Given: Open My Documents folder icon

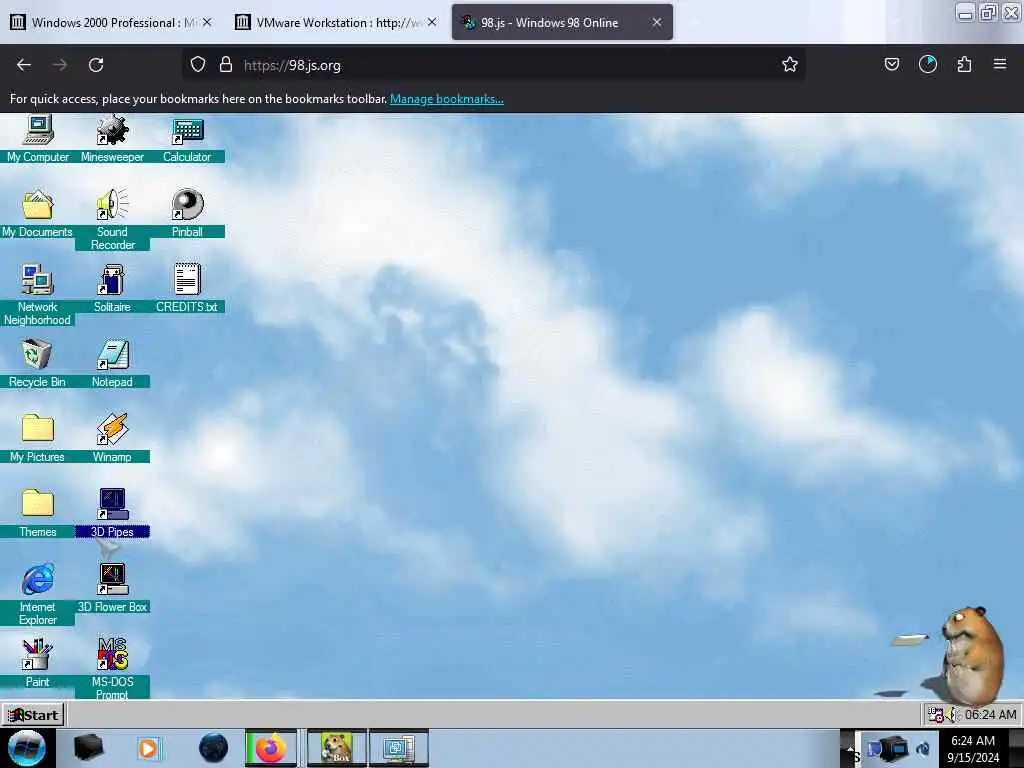Looking at the screenshot, I should (37, 214).
